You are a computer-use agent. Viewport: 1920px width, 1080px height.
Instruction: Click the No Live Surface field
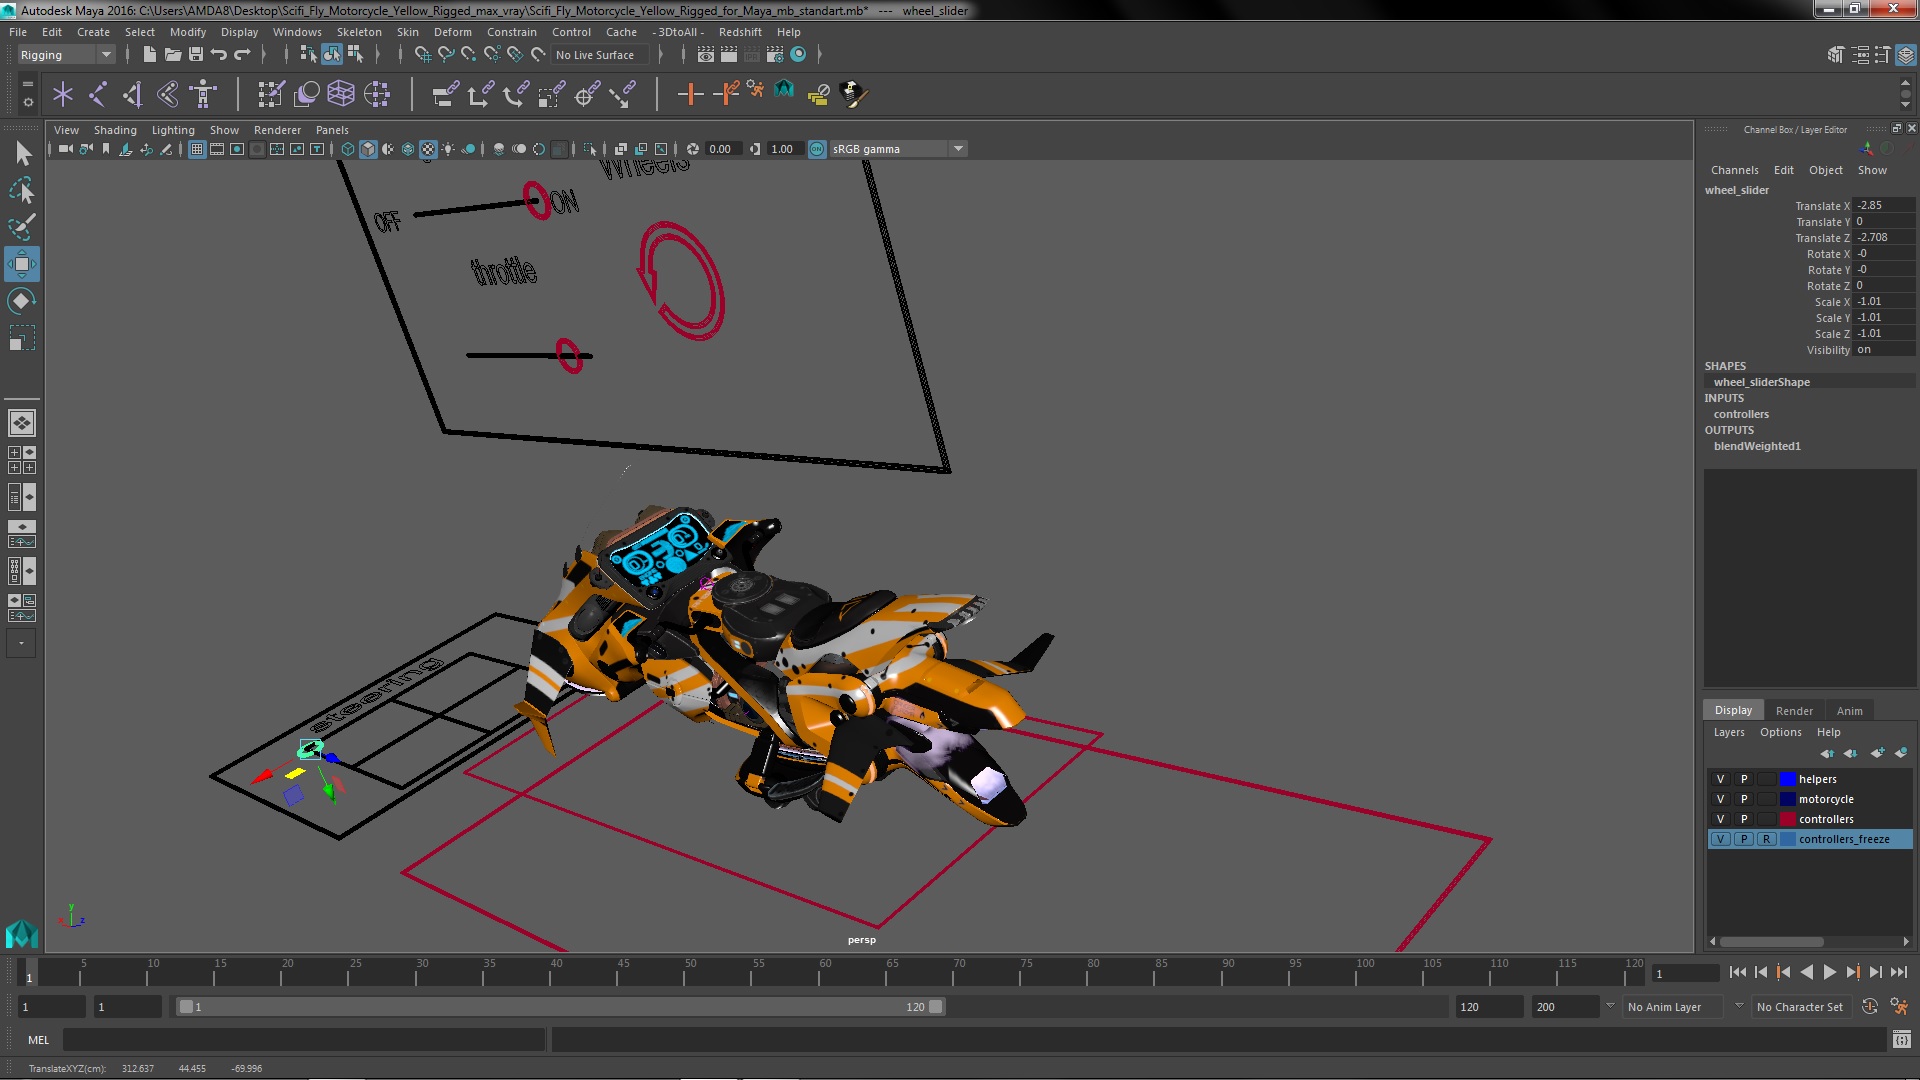pos(601,55)
